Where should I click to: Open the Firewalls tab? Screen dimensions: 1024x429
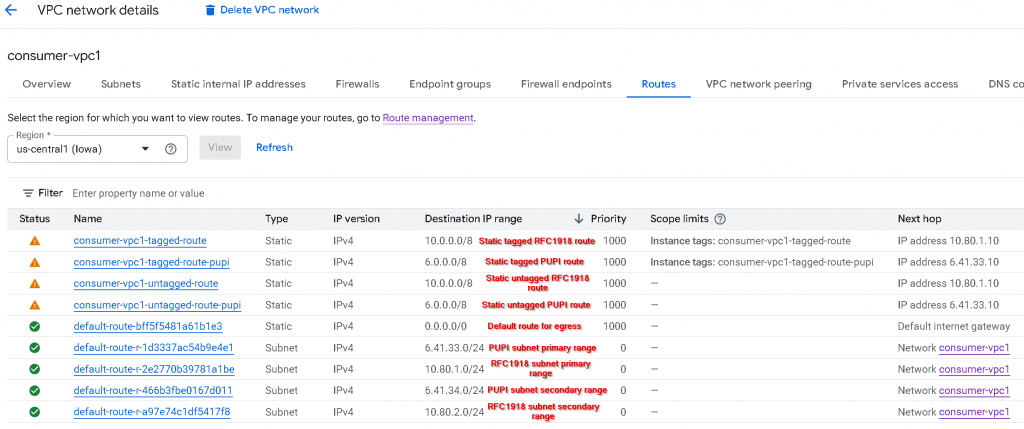tap(357, 84)
